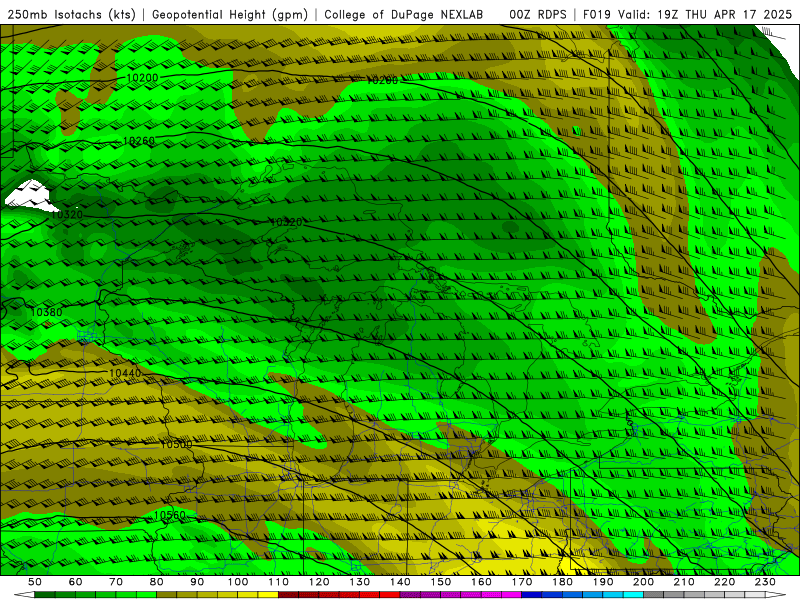The height and width of the screenshot is (600, 800).
Task: Select the 60 tick label on the colorbar
Action: (75, 582)
